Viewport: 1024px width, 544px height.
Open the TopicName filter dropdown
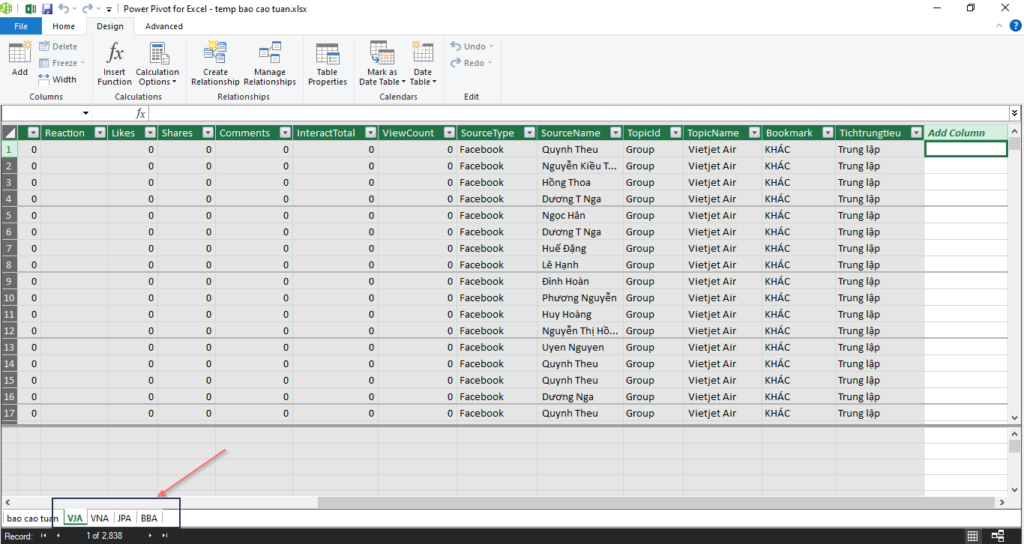tap(754, 133)
